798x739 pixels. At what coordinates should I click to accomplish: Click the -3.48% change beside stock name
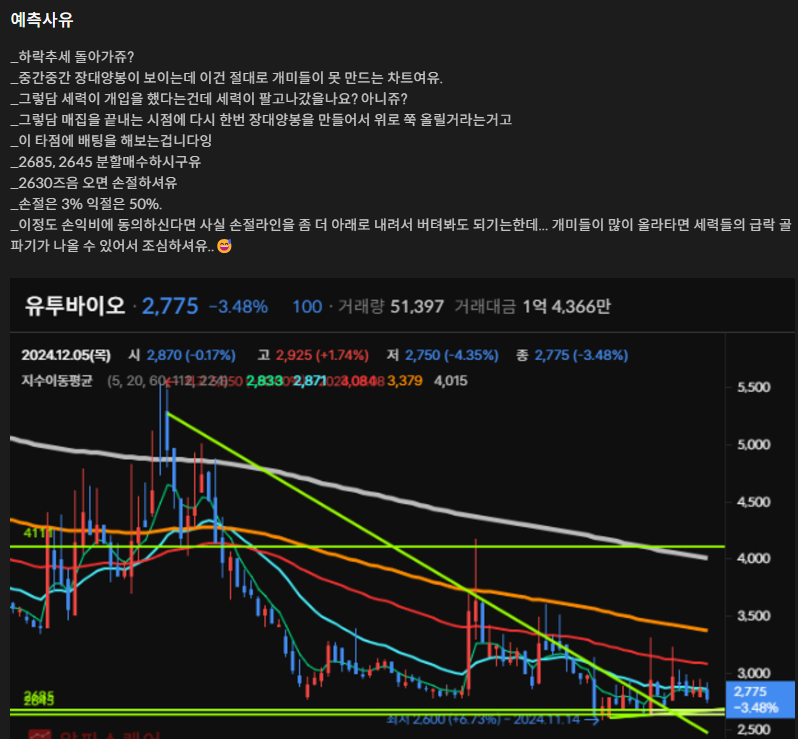[x=238, y=306]
